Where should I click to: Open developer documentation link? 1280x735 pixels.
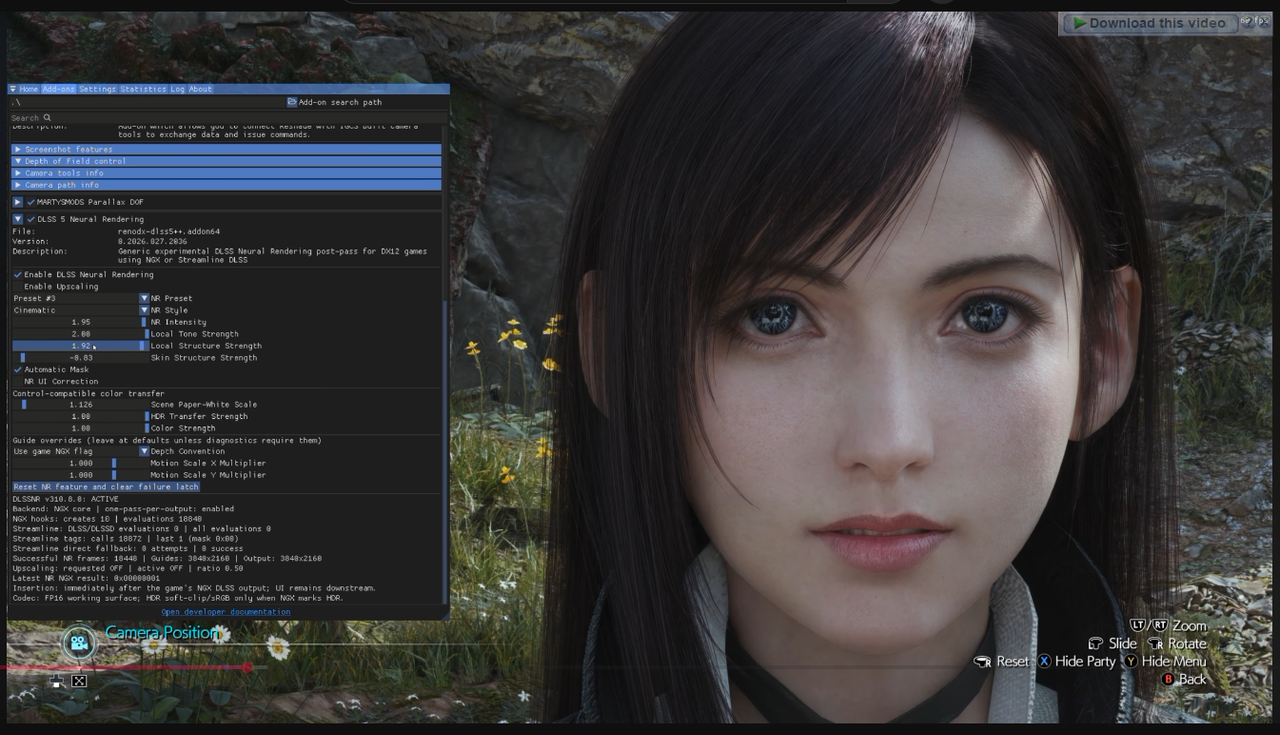point(226,612)
